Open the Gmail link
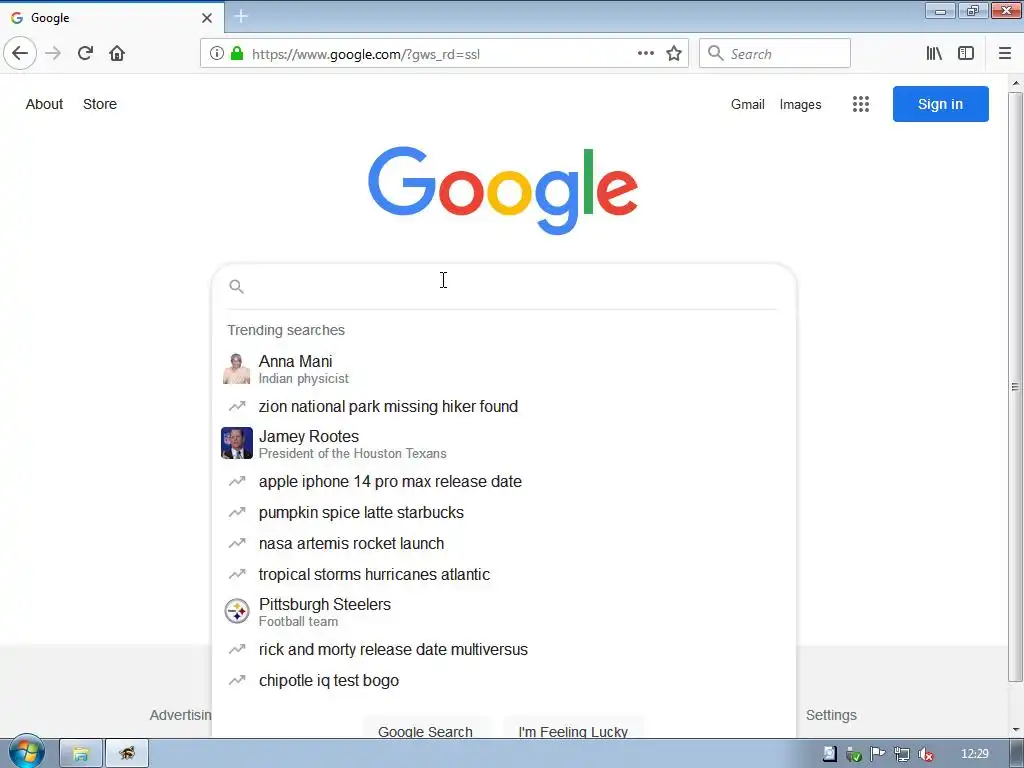 pyautogui.click(x=748, y=104)
